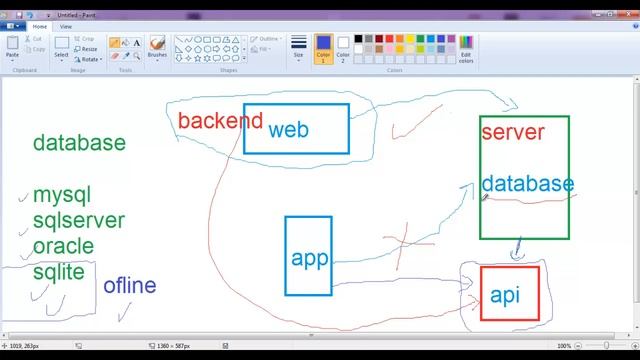Select the Text tool
The width and height of the screenshot is (640, 360).
pos(137,43)
